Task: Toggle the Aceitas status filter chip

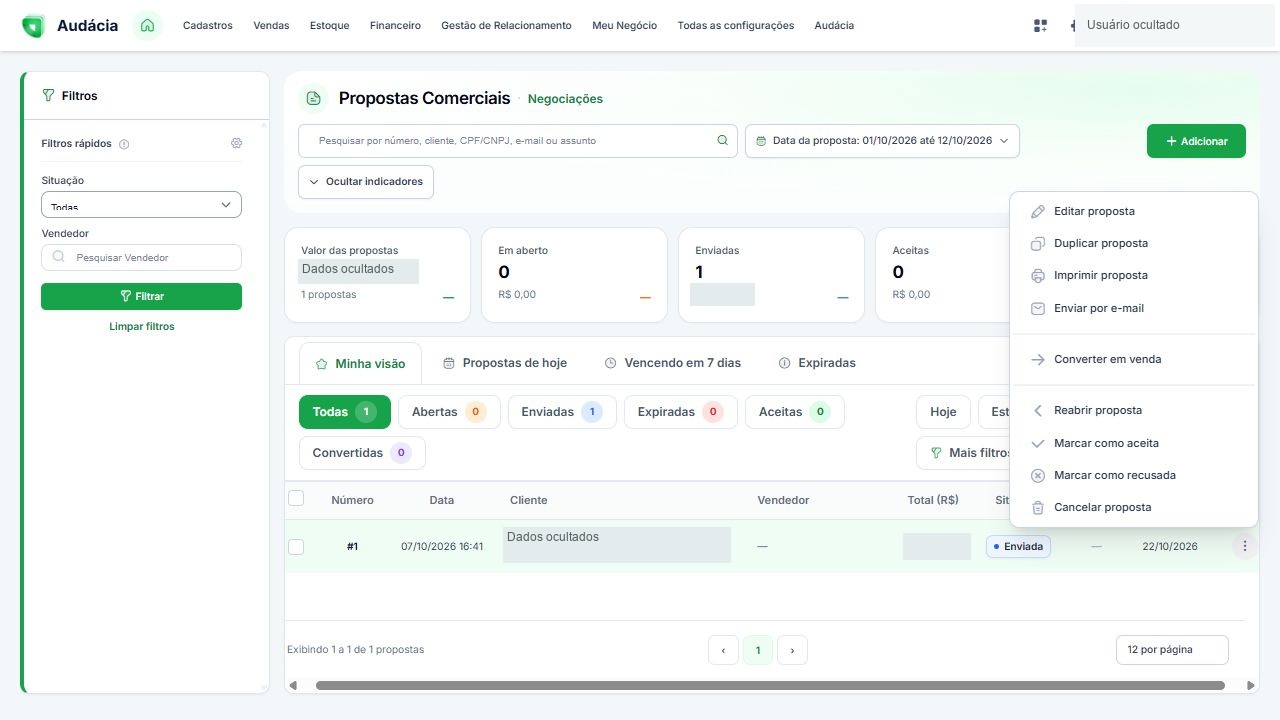Action: tap(795, 412)
